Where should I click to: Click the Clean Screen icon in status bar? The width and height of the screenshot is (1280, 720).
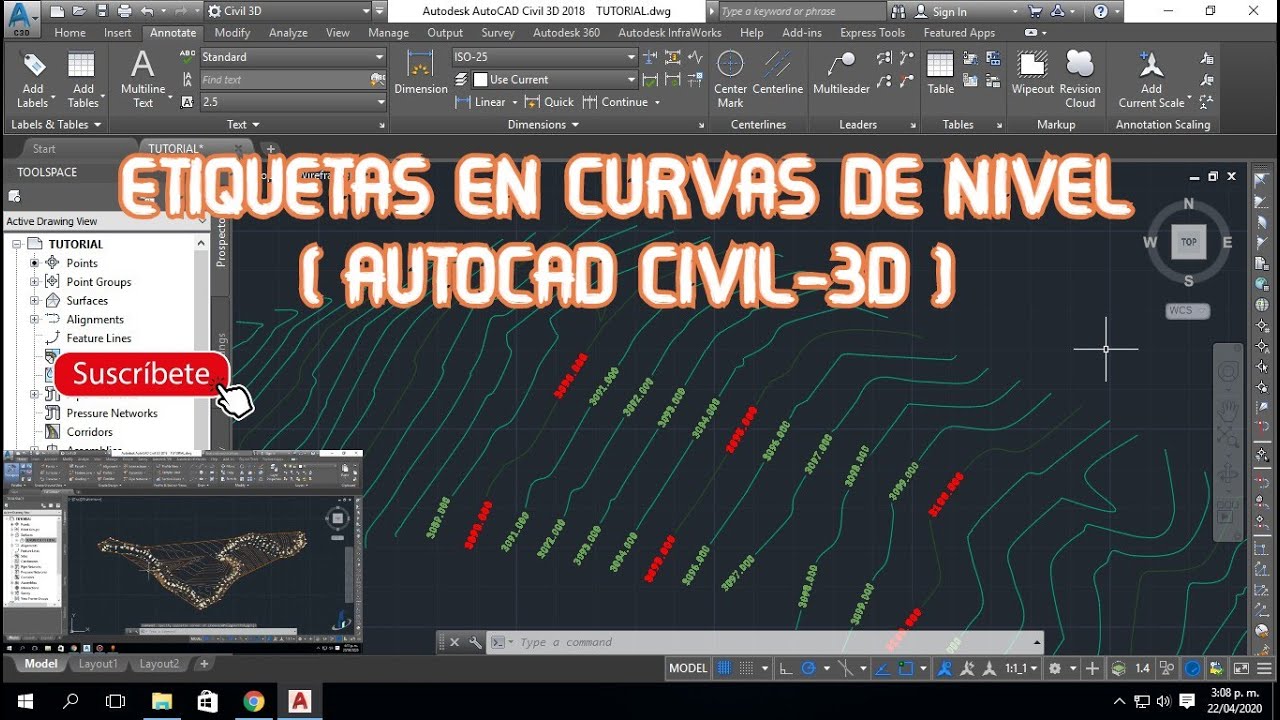click(x=1241, y=668)
